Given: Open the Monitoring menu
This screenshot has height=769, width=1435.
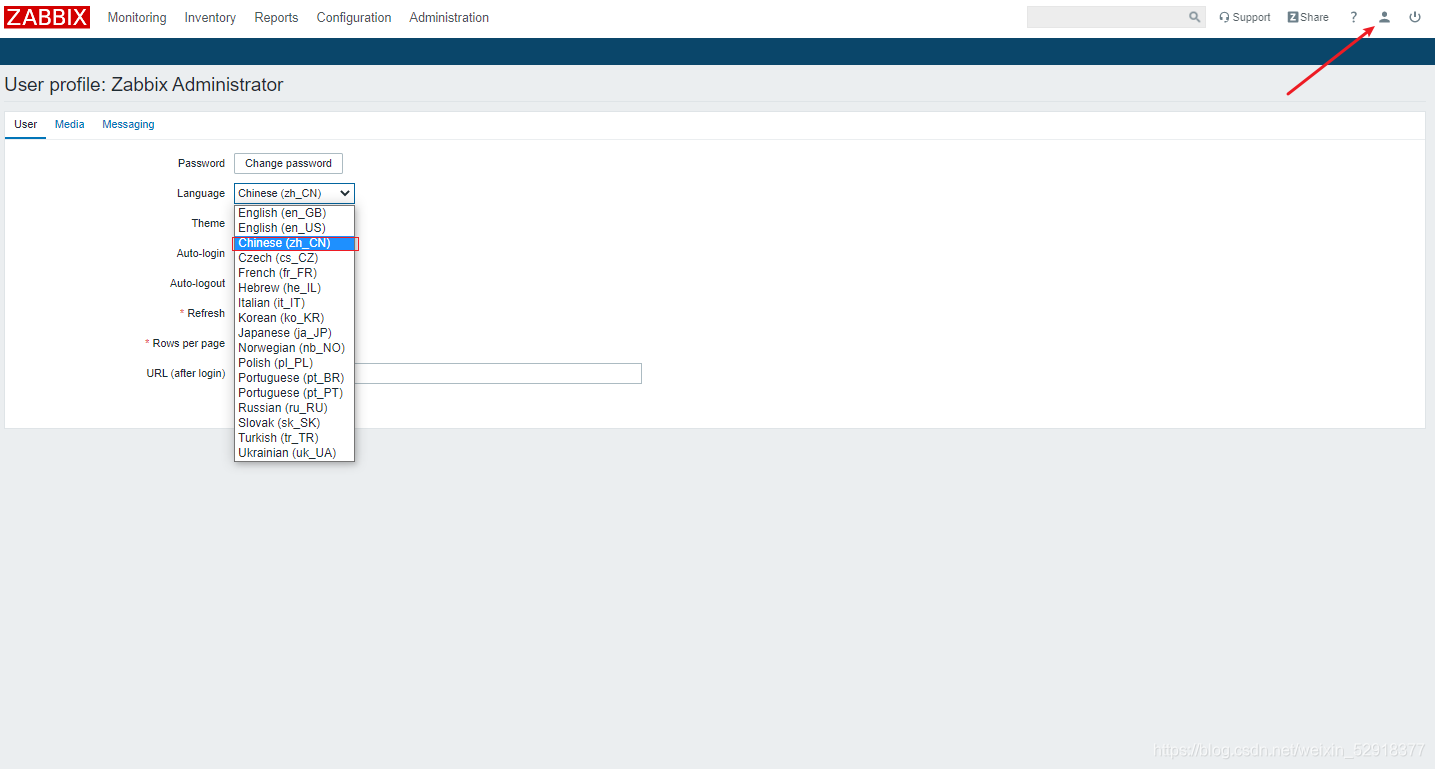Looking at the screenshot, I should (137, 17).
